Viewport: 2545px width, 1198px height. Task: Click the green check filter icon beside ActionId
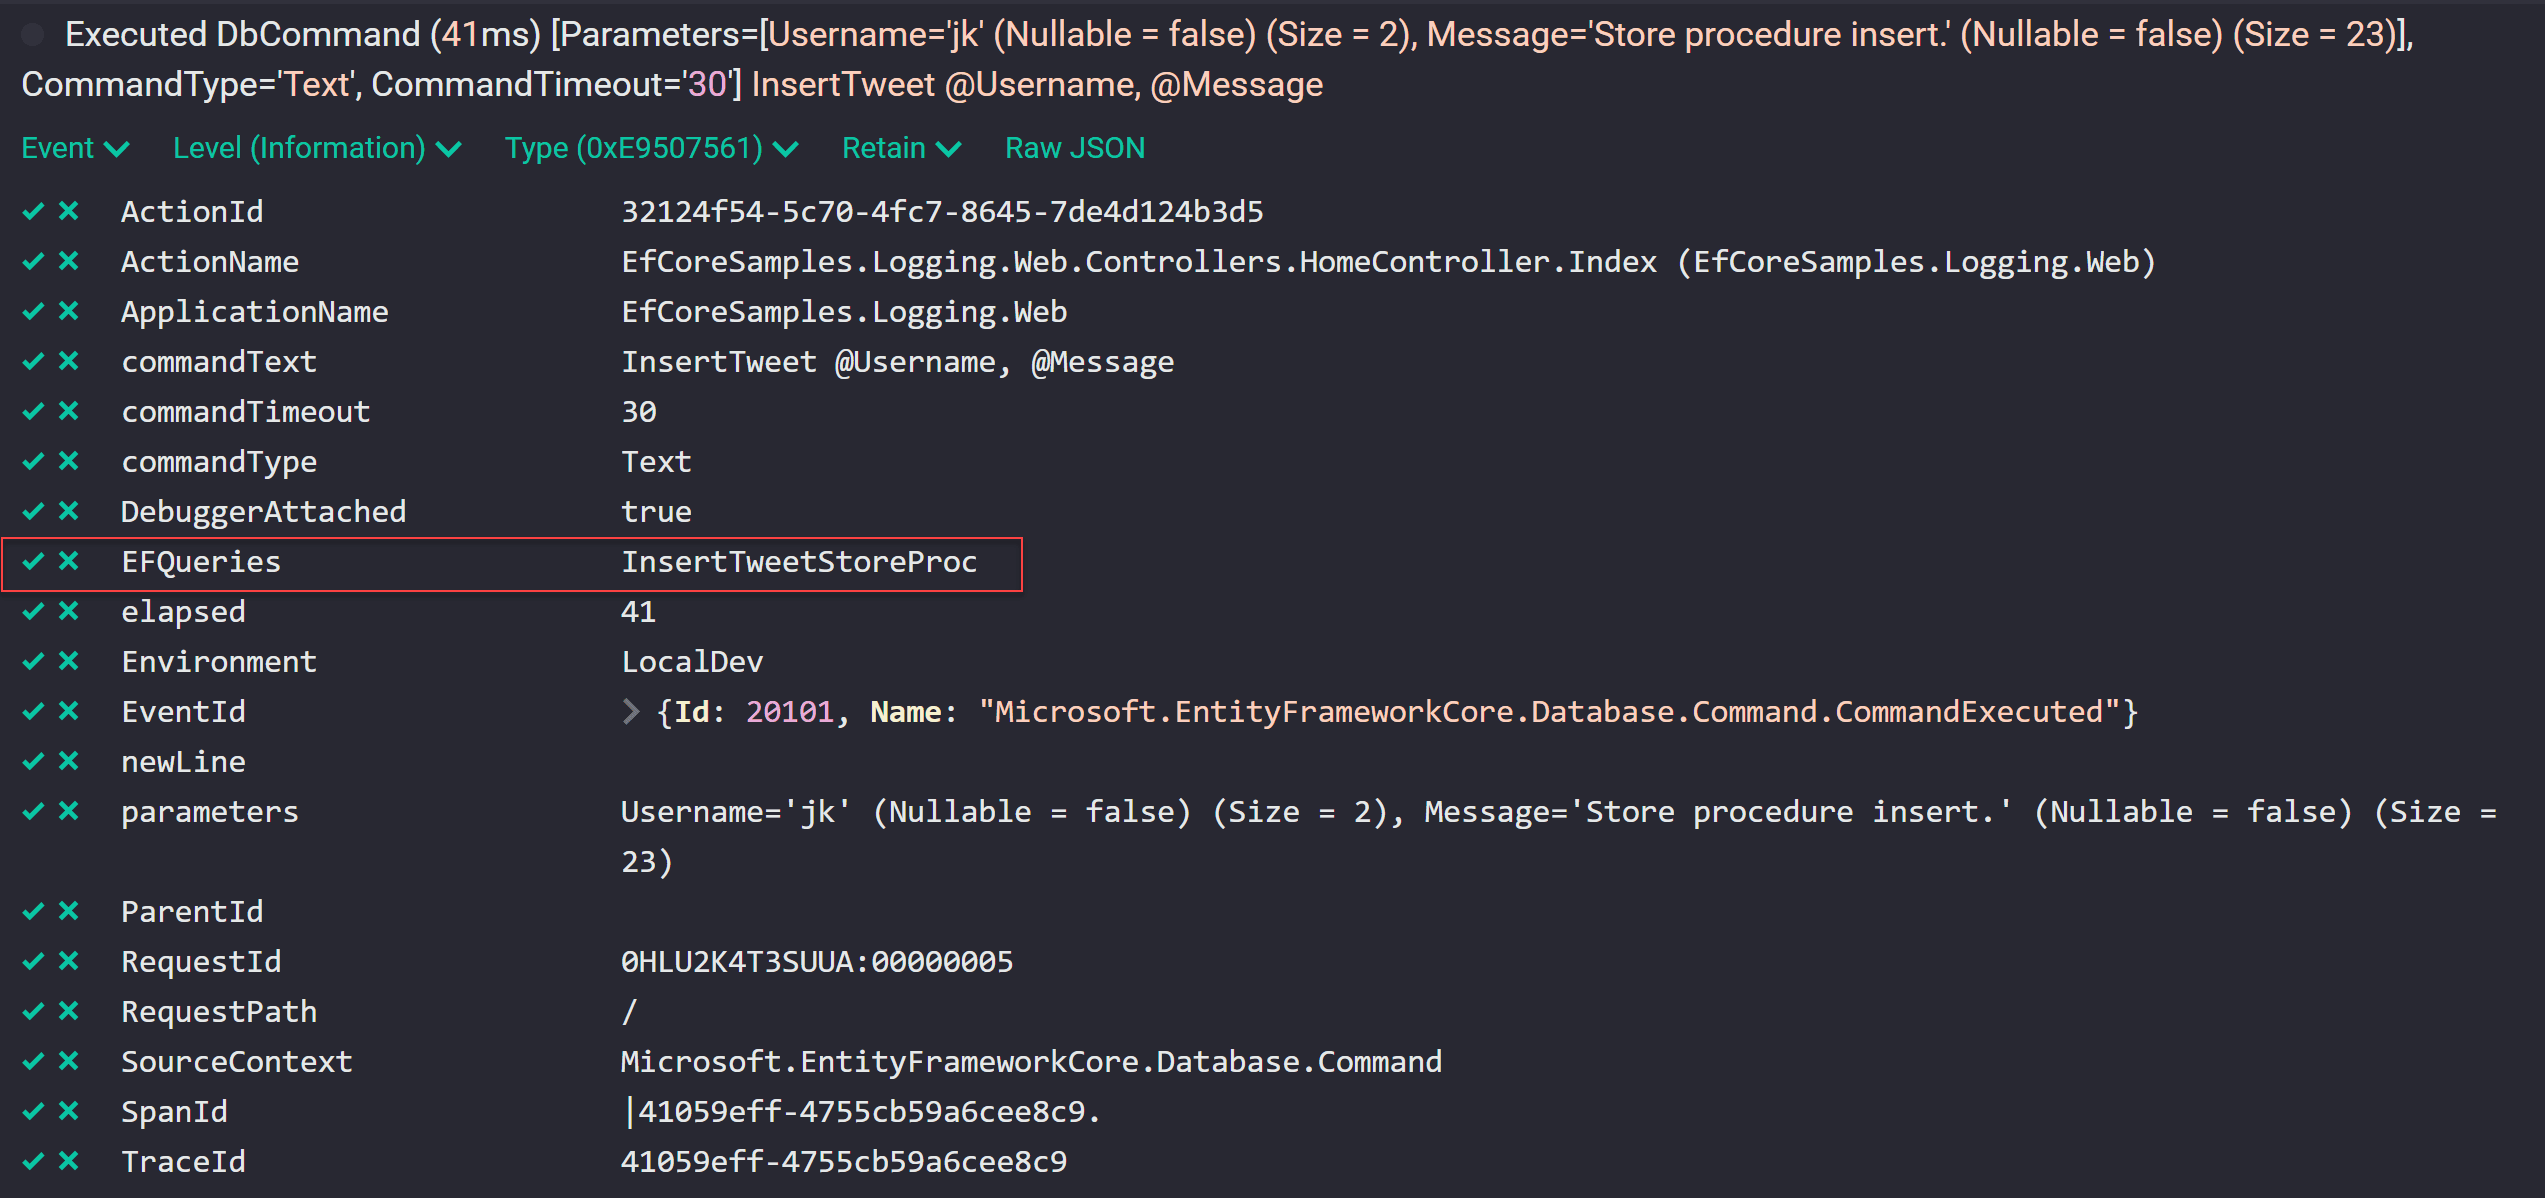click(33, 211)
